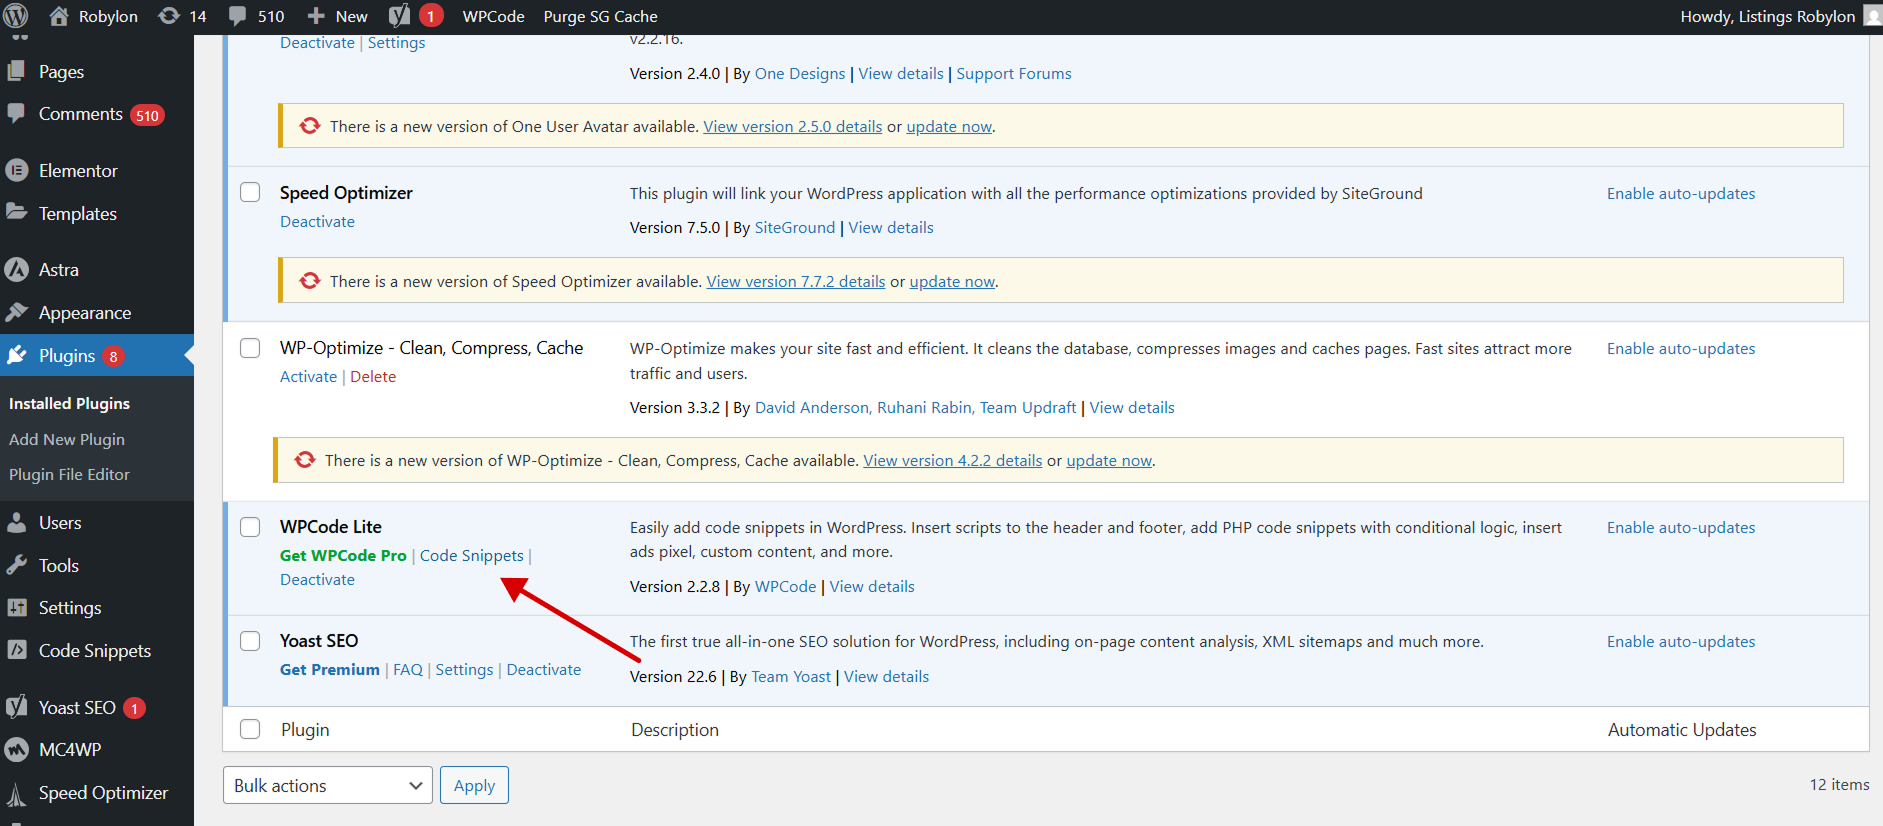Image resolution: width=1883 pixels, height=826 pixels.
Task: Click the plus icon for New
Action: (x=316, y=16)
